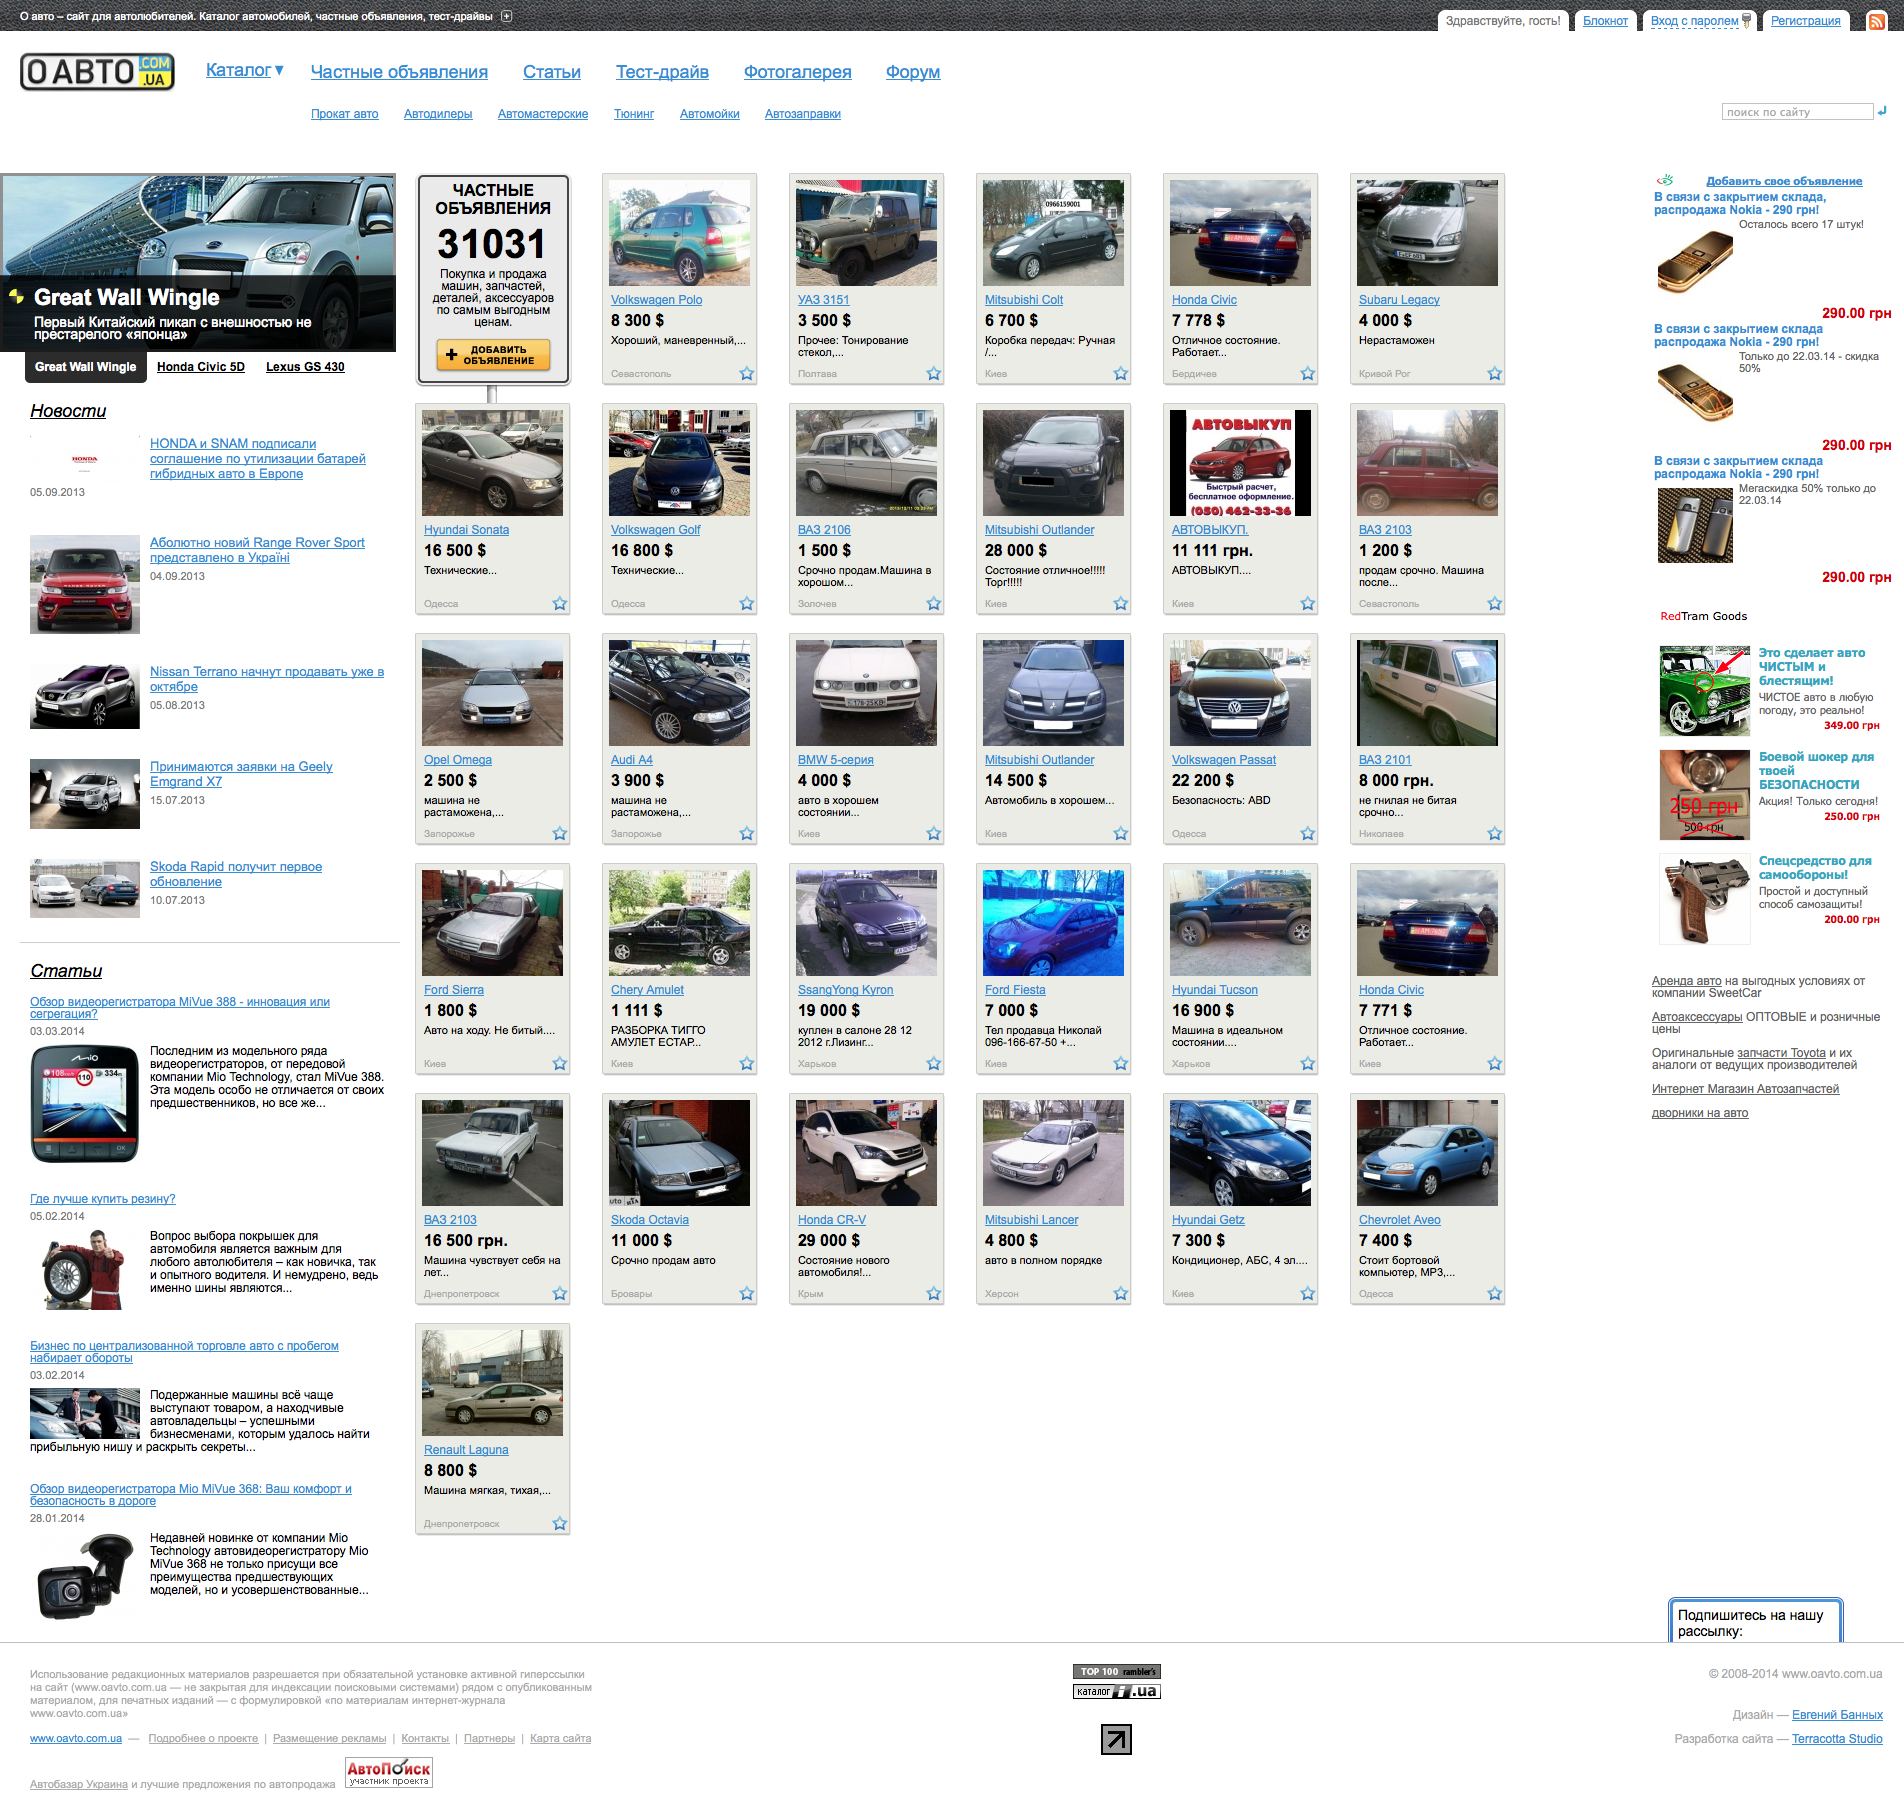The width and height of the screenshot is (1904, 1803).
Task: Open the Фотогалерея menu item
Action: [798, 72]
